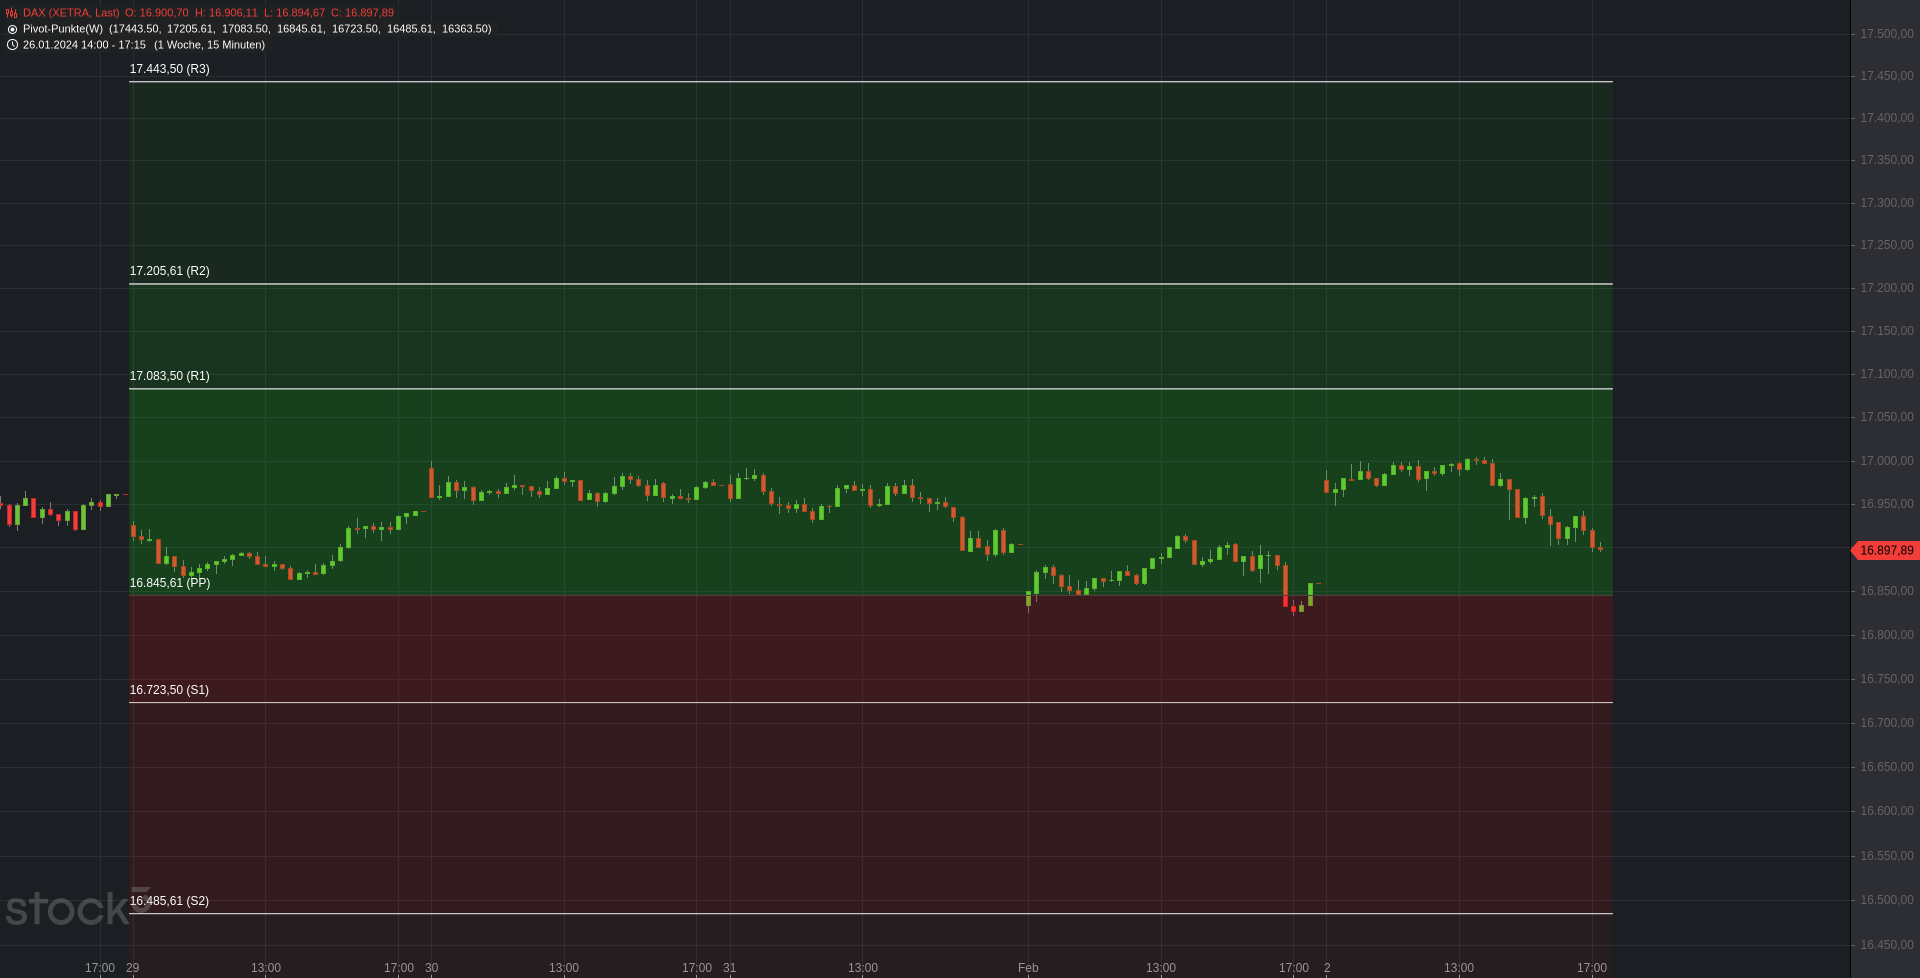The width and height of the screenshot is (1920, 978).
Task: Select the 17.205,61 (R2) resistance label
Action: click(169, 271)
